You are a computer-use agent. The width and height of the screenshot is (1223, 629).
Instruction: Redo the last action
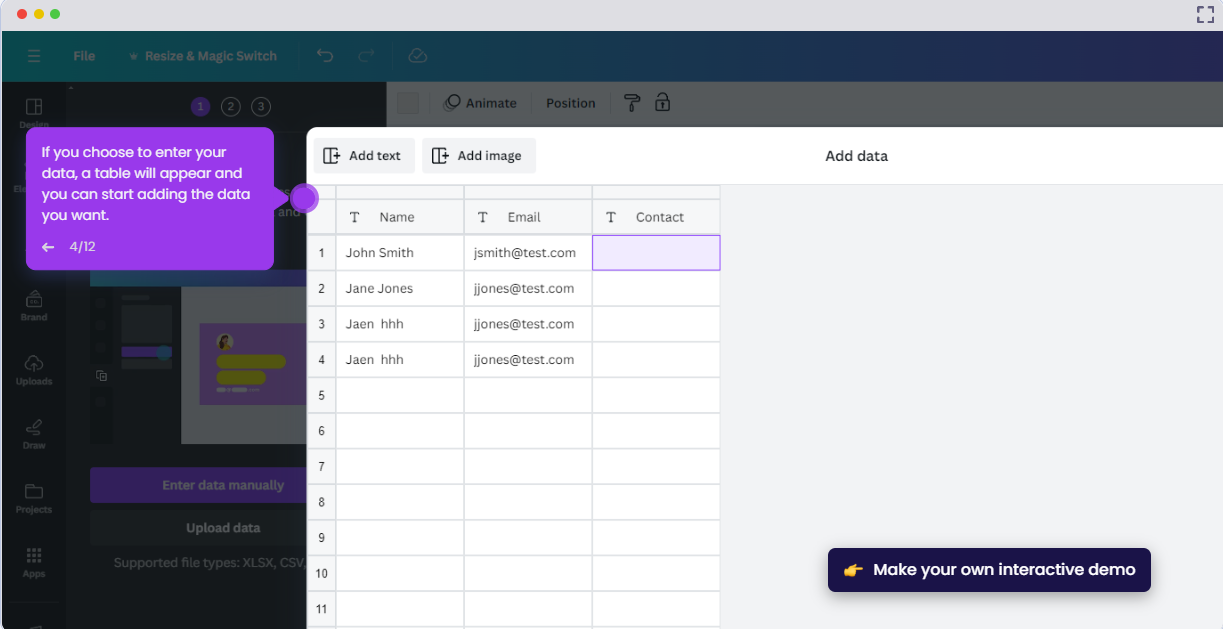[x=364, y=56]
